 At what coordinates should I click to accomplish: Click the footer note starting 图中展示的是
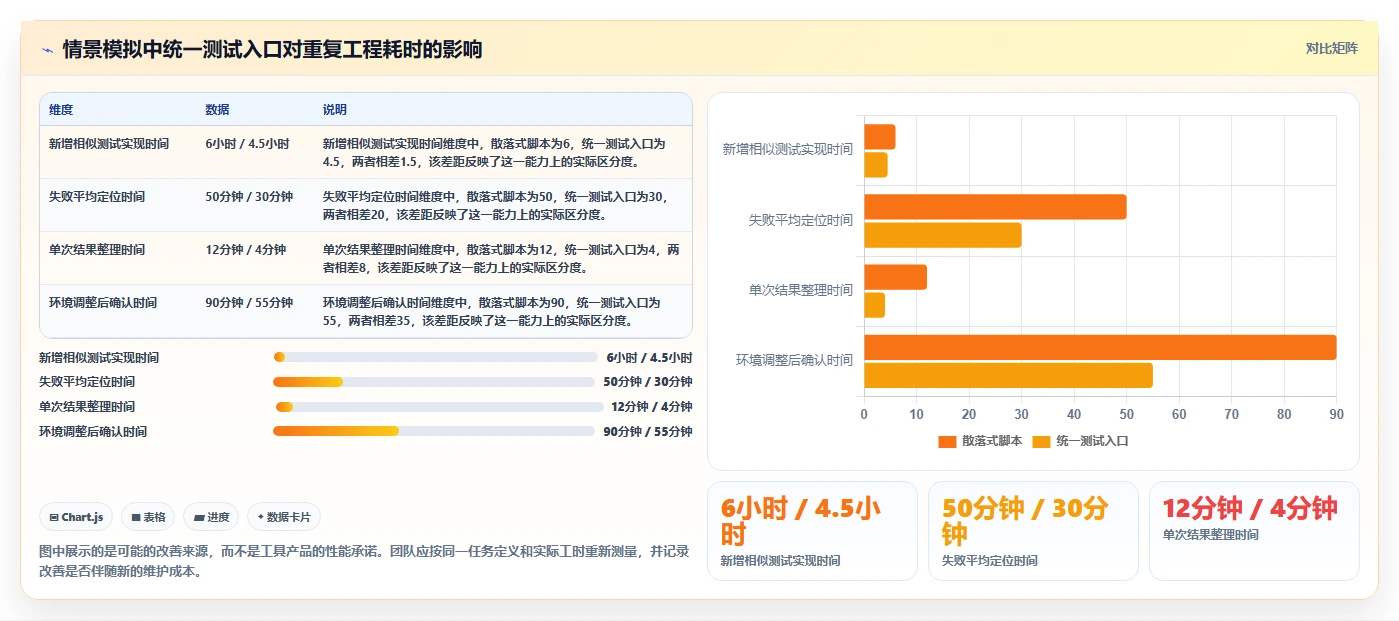click(x=364, y=561)
